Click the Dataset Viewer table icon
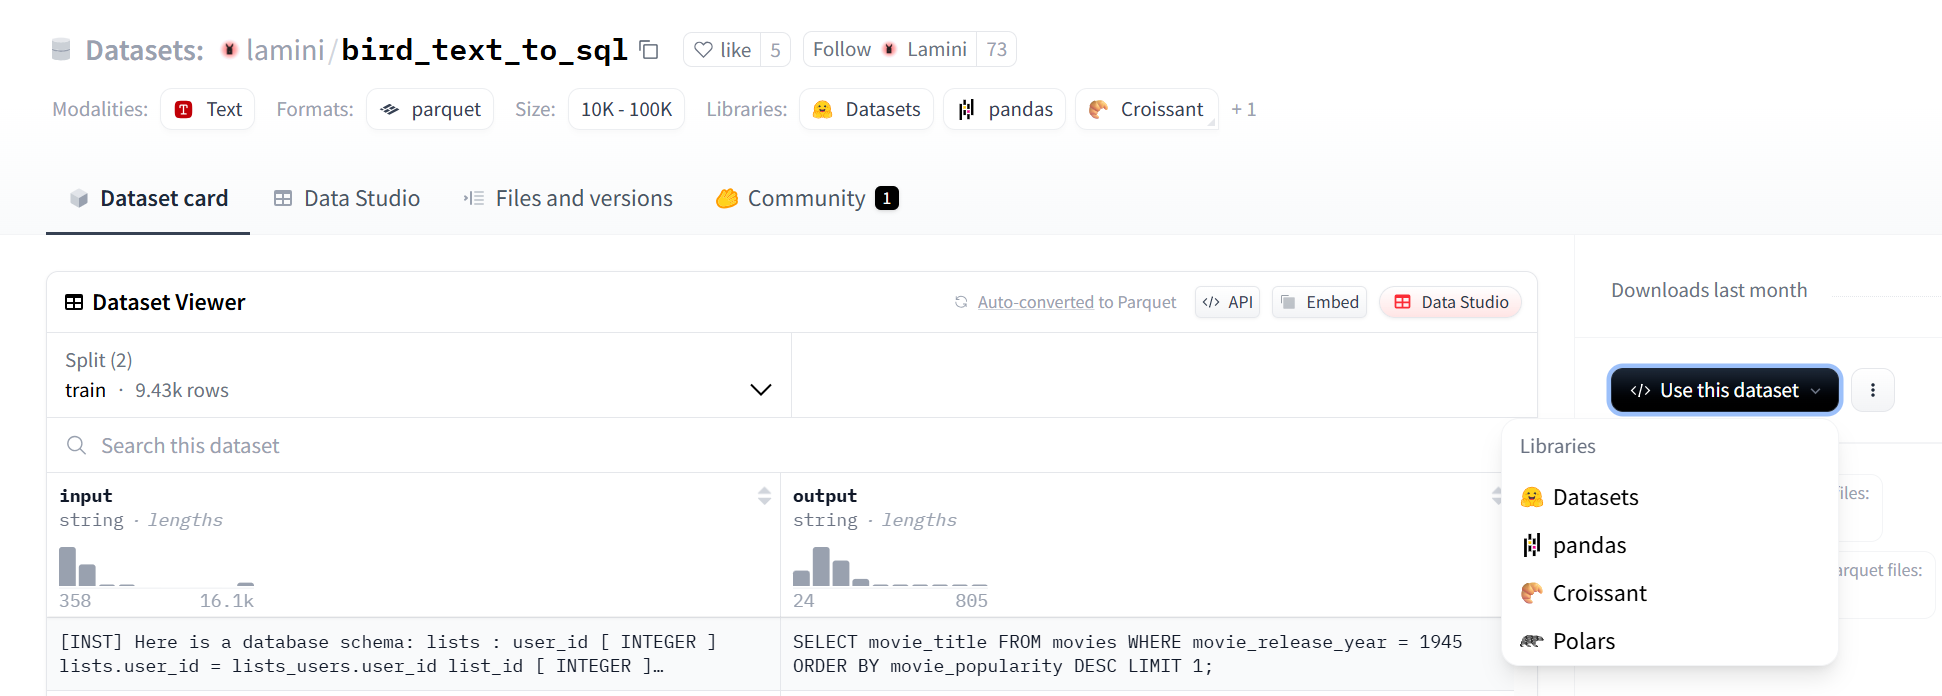 74,302
